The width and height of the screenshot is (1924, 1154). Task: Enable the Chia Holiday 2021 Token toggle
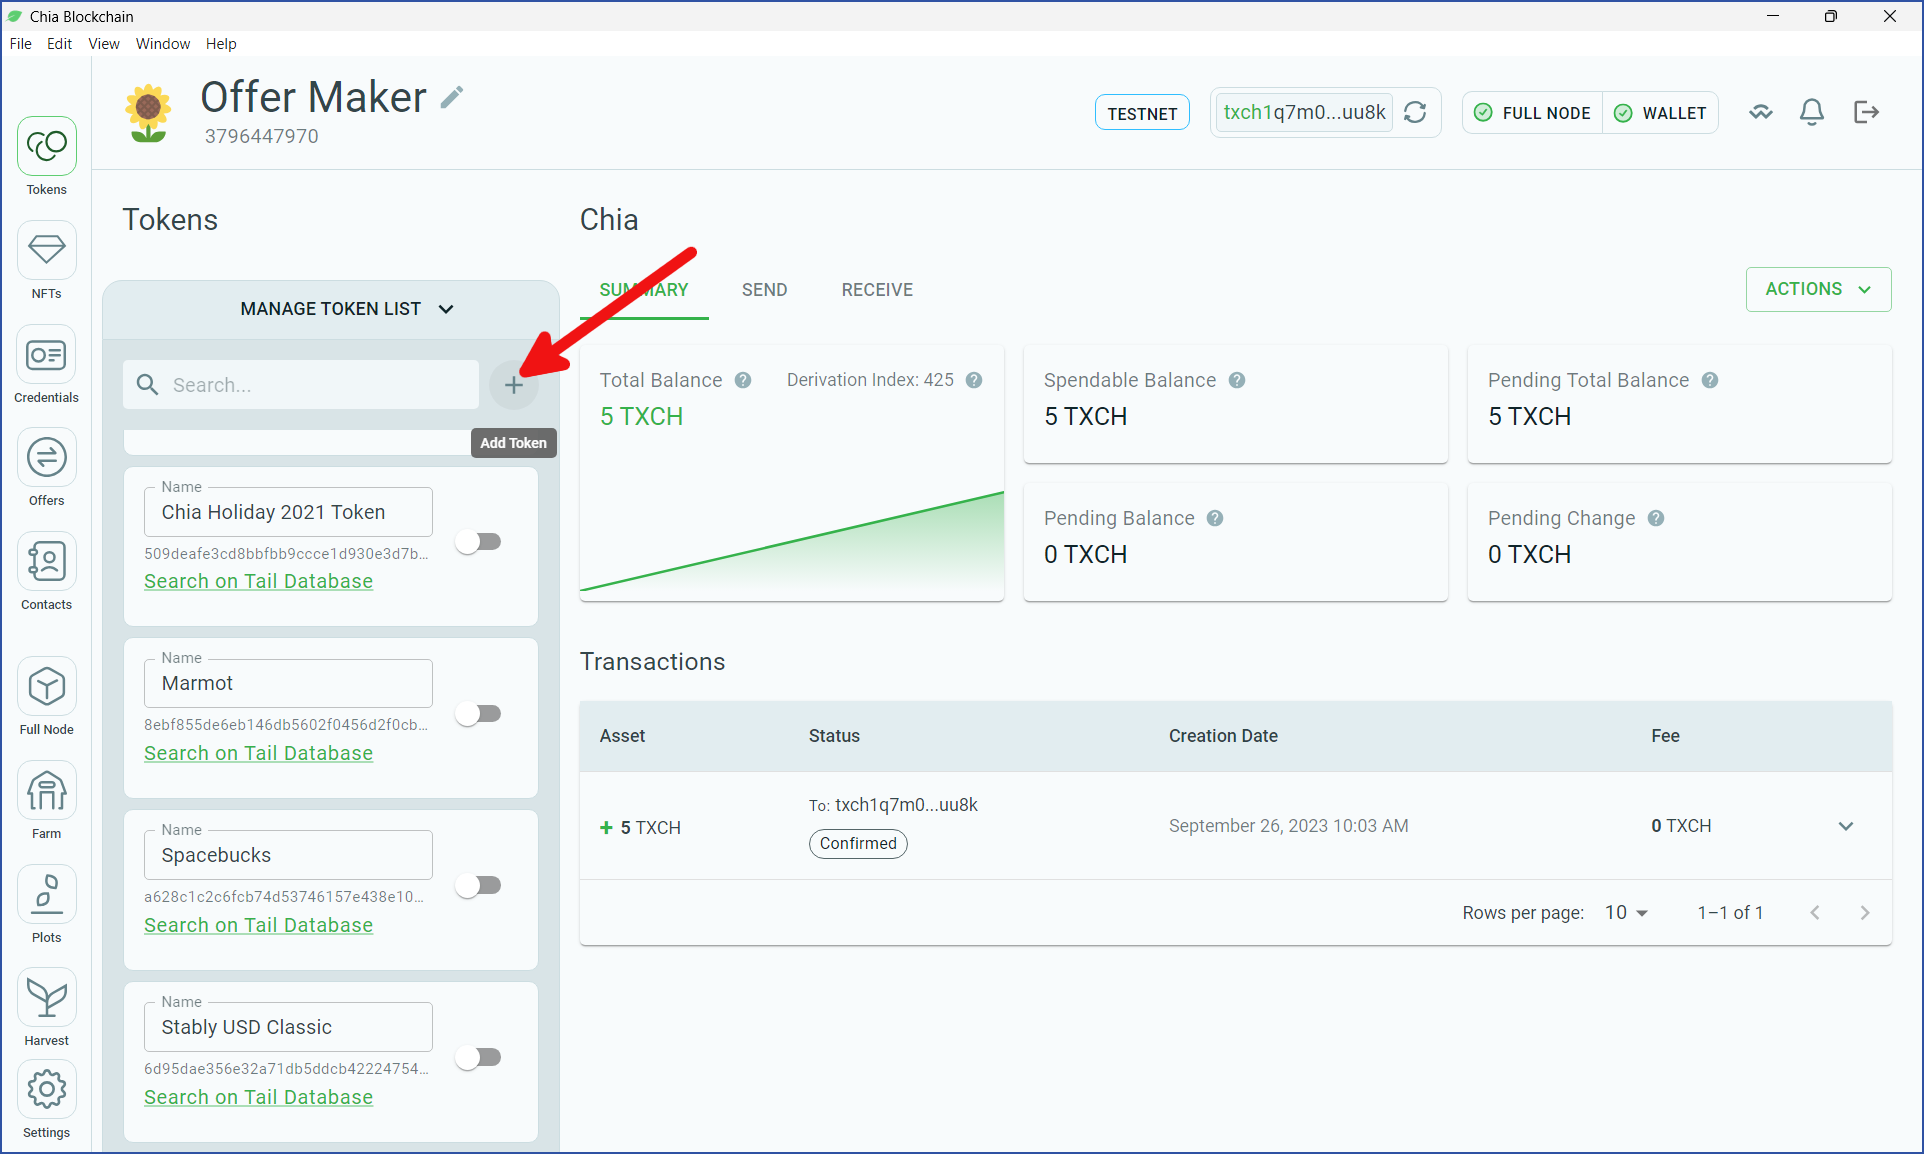478,542
